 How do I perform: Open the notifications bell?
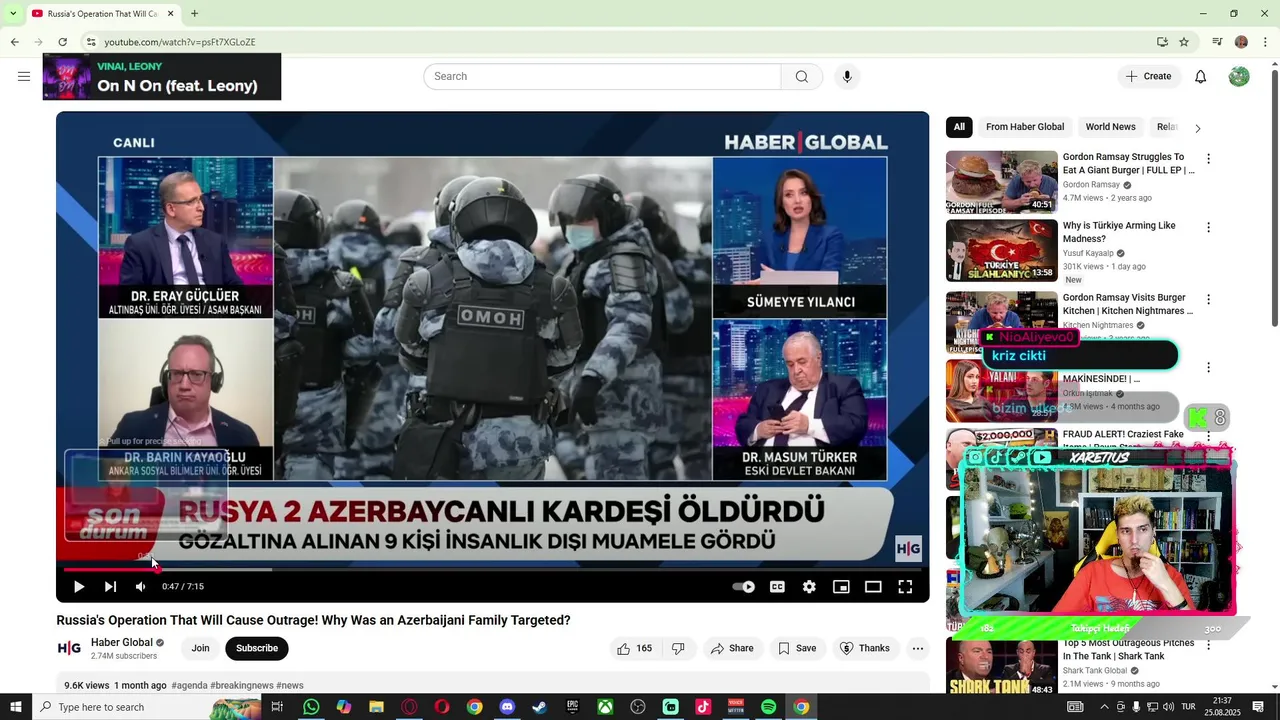click(x=1201, y=76)
